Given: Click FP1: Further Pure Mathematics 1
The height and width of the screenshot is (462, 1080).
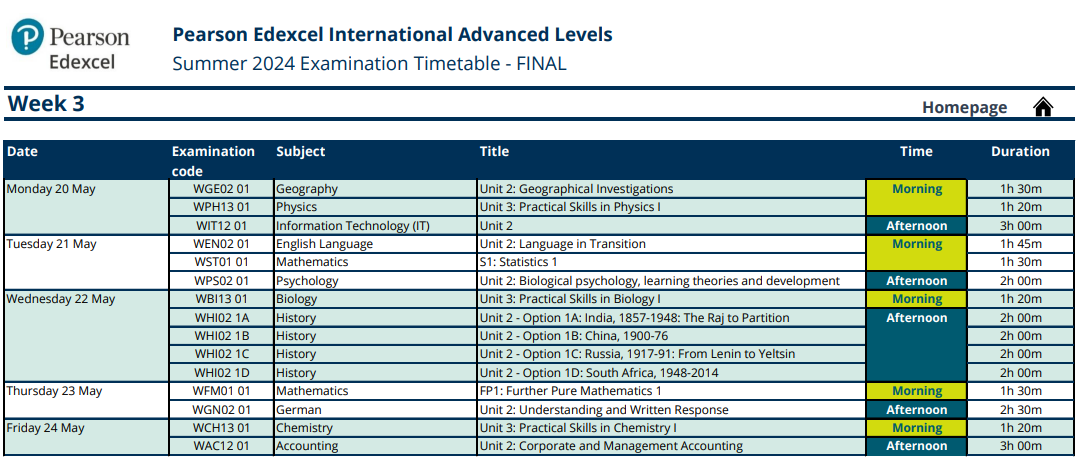Looking at the screenshot, I should 570,391.
